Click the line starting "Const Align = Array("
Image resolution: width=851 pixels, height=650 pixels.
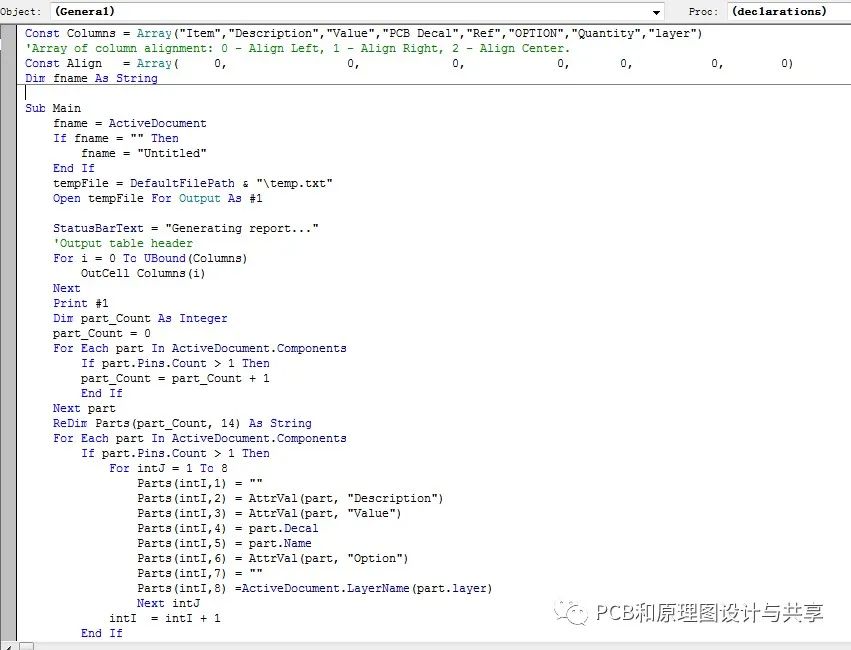pos(409,63)
